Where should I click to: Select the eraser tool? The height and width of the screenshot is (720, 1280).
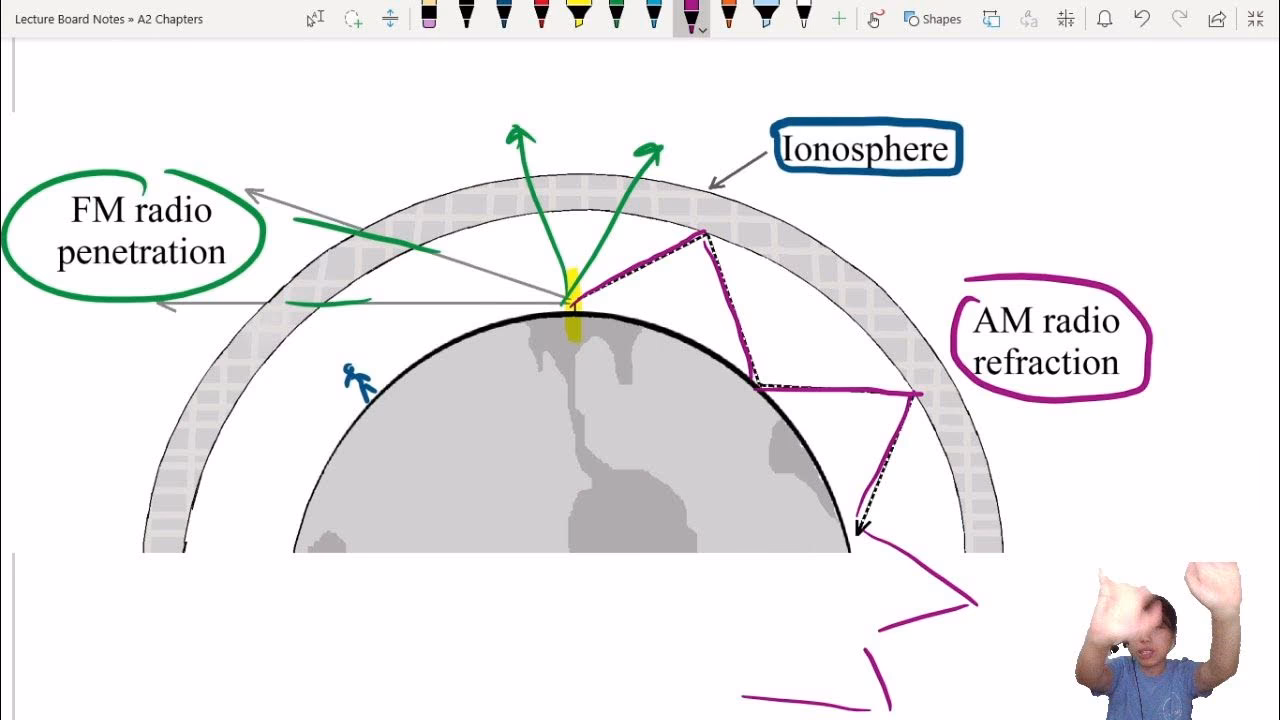[430, 18]
